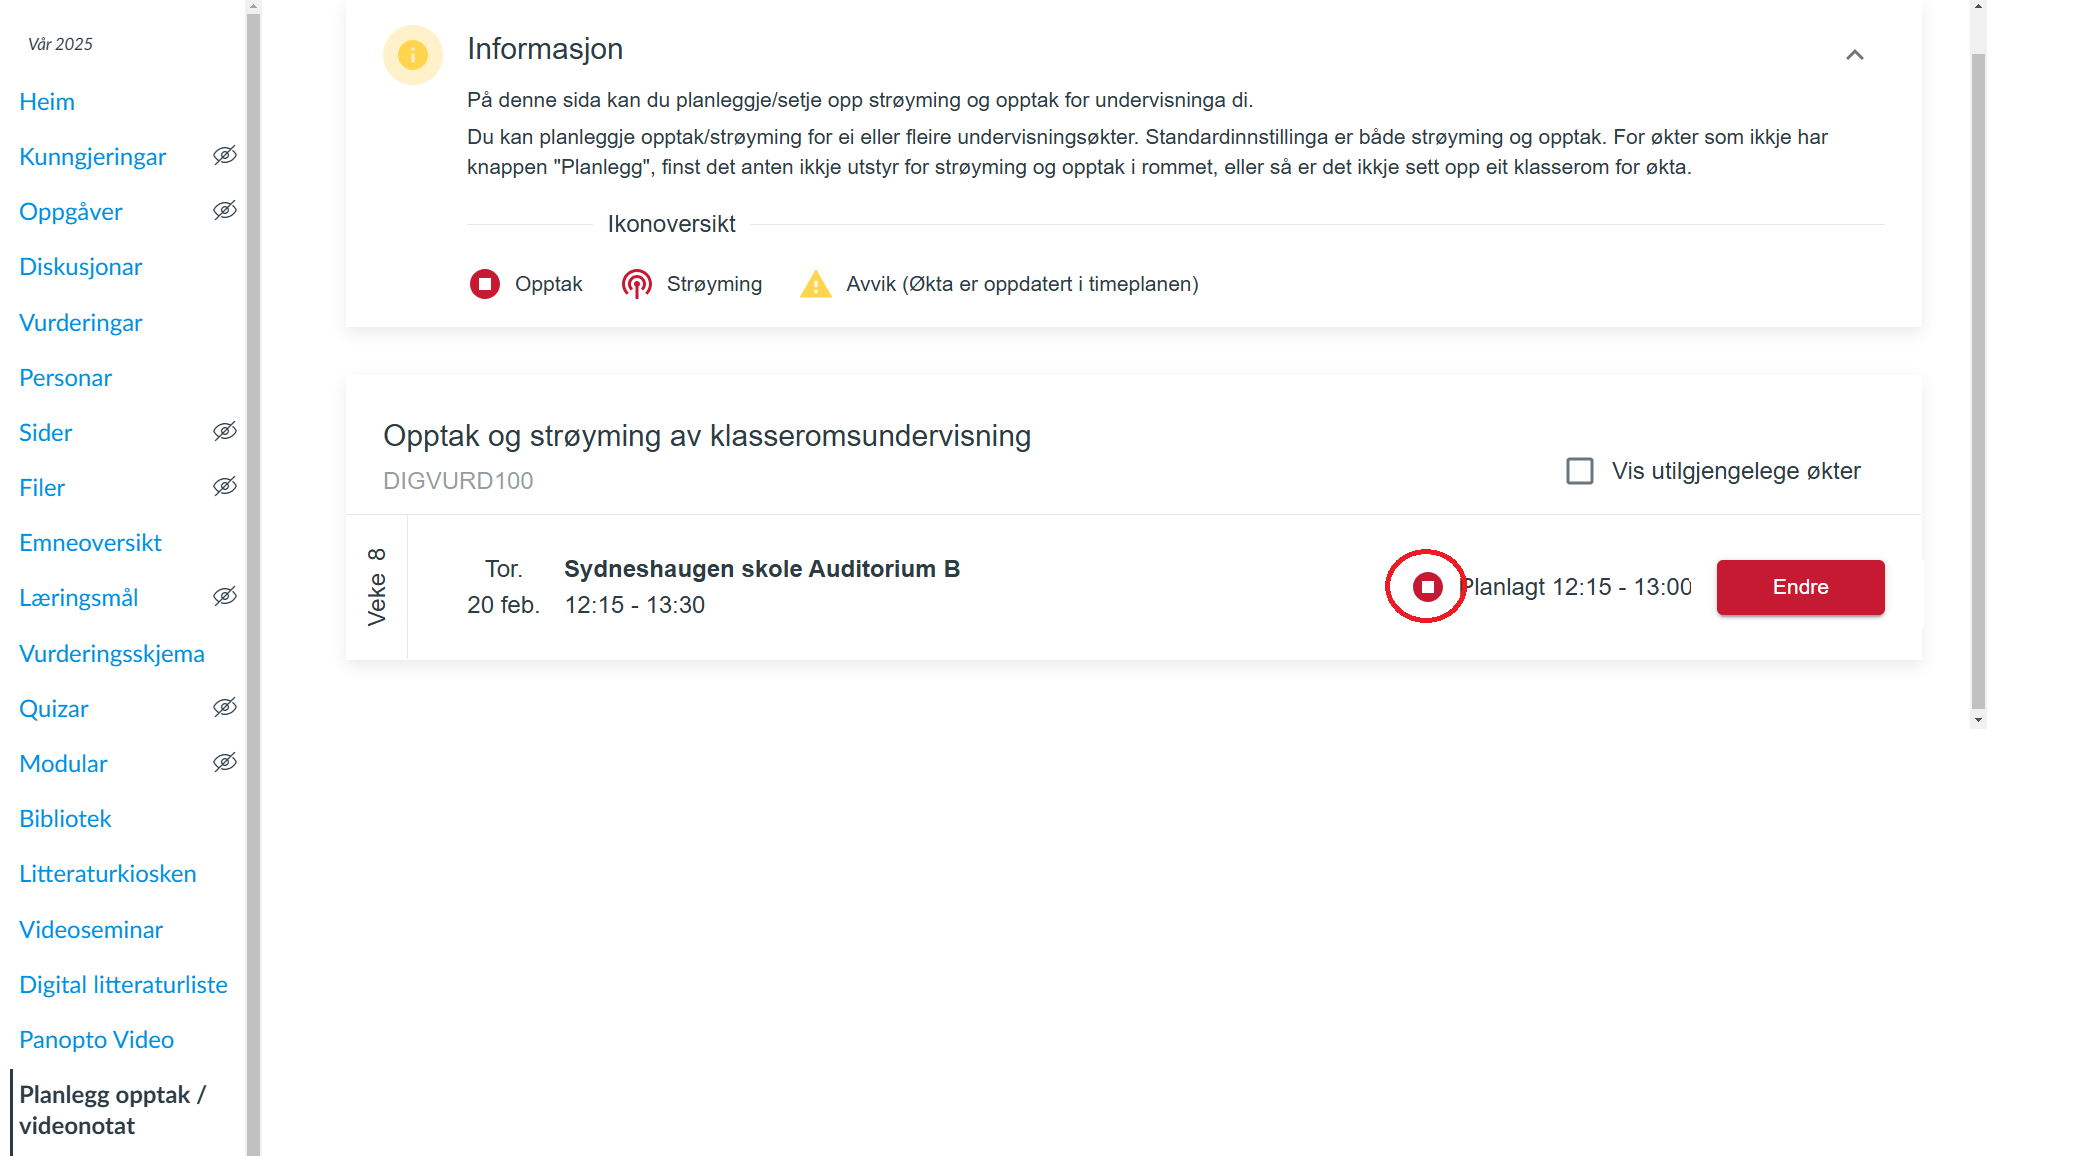
Task: Open Panopto Video in course menu
Action: [x=96, y=1040]
